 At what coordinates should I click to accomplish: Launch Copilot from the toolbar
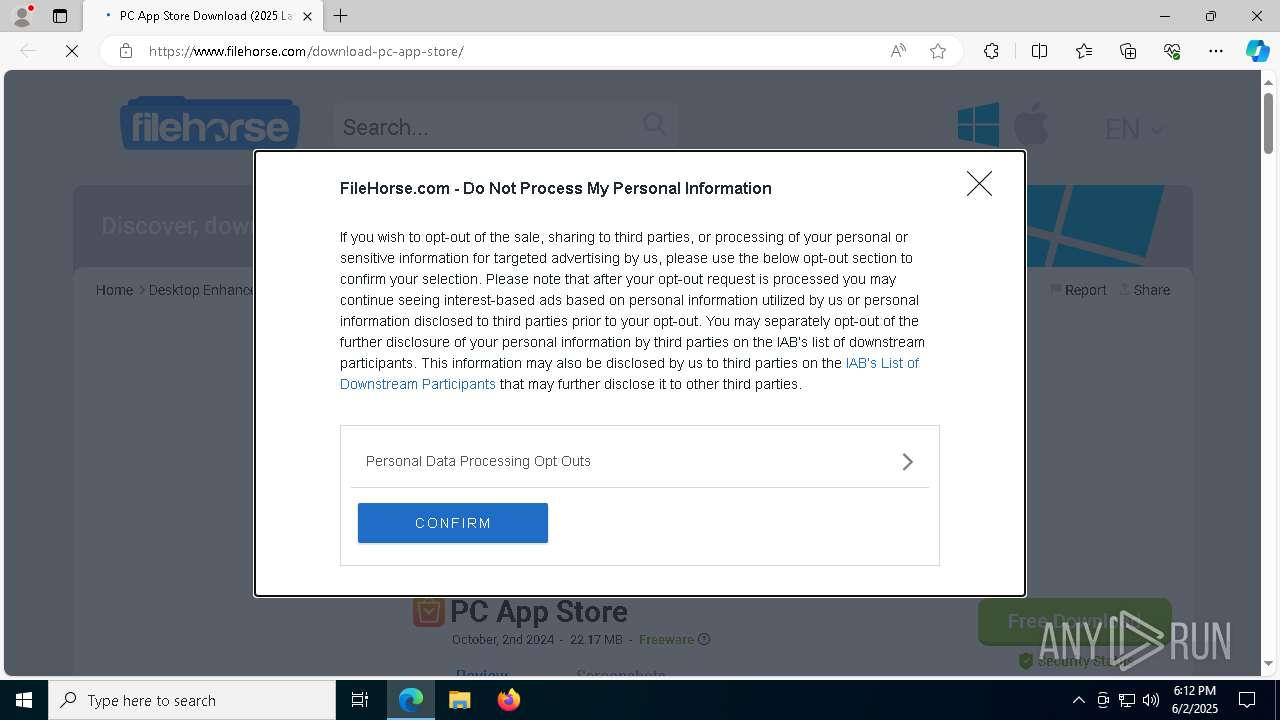pyautogui.click(x=1257, y=51)
